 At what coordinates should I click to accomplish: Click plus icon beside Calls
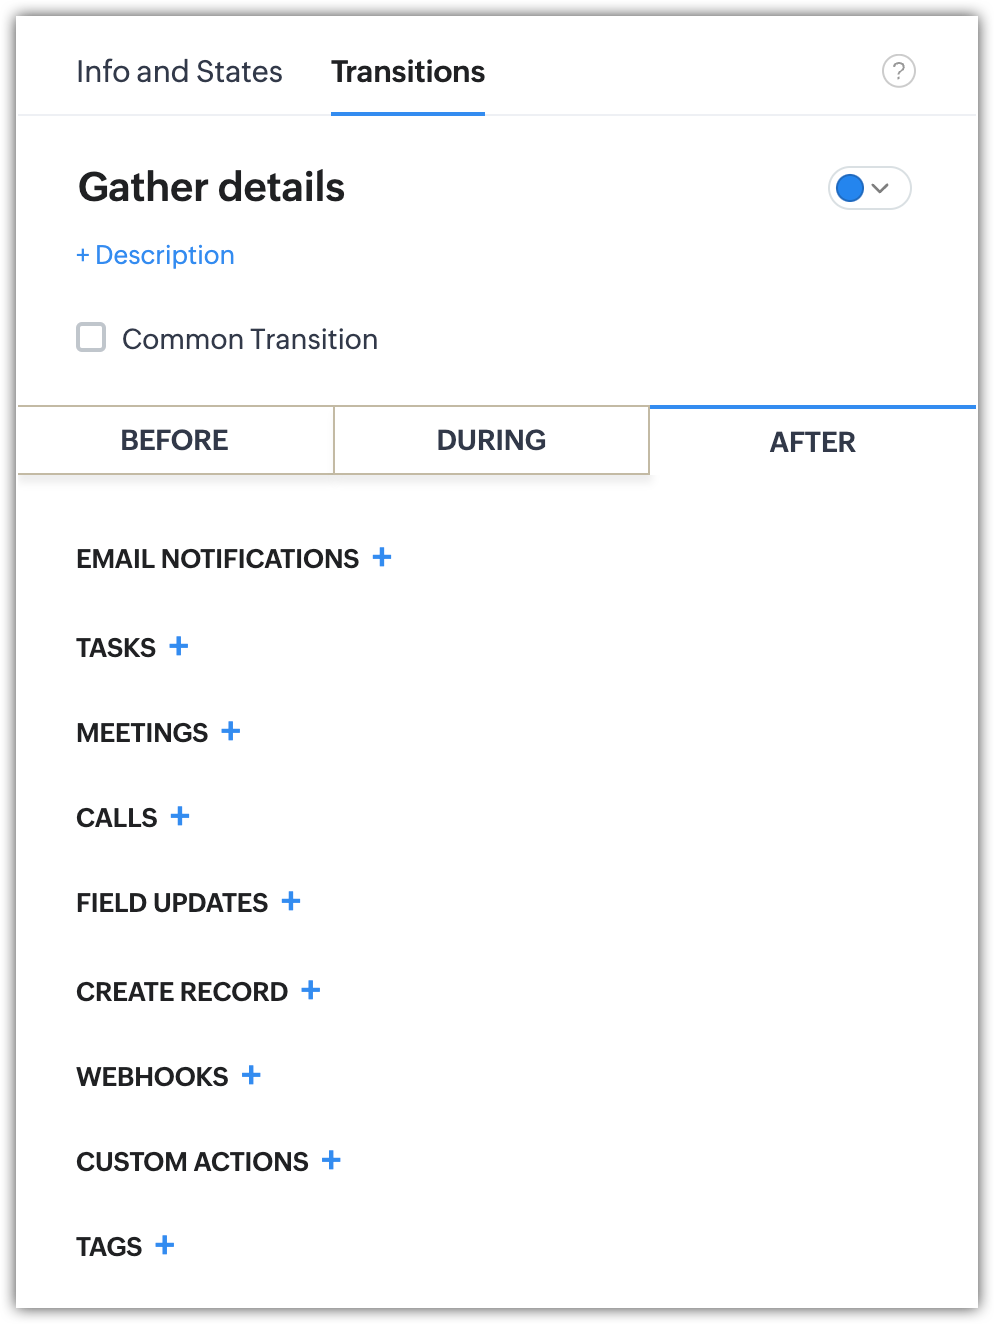(180, 816)
